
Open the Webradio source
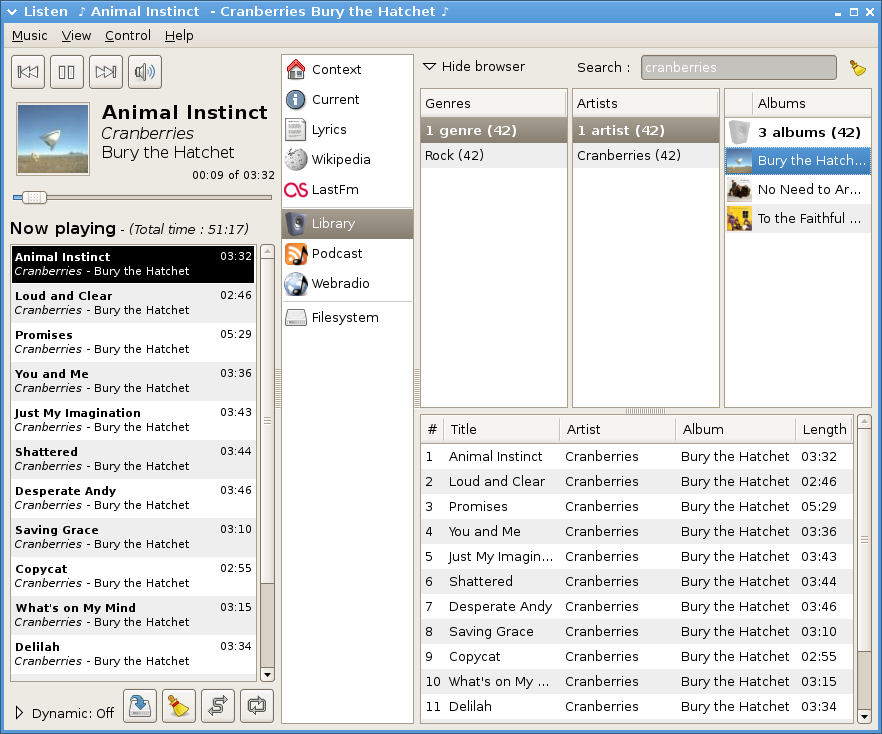pyautogui.click(x=340, y=283)
